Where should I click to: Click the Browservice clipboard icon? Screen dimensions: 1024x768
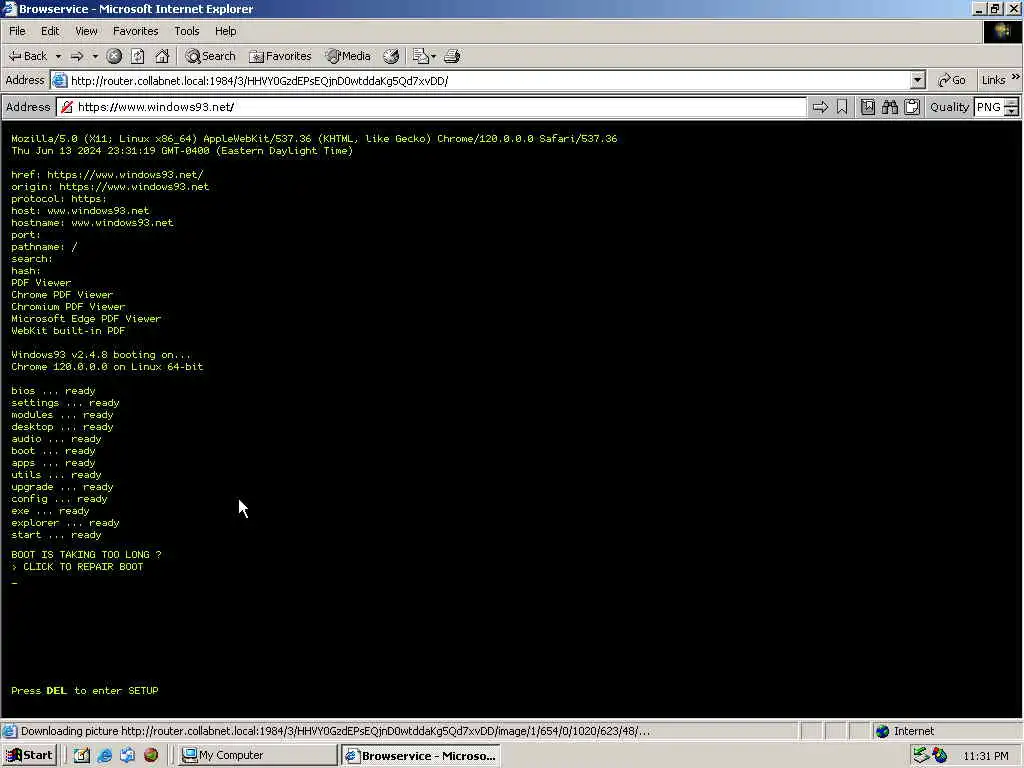(912, 107)
